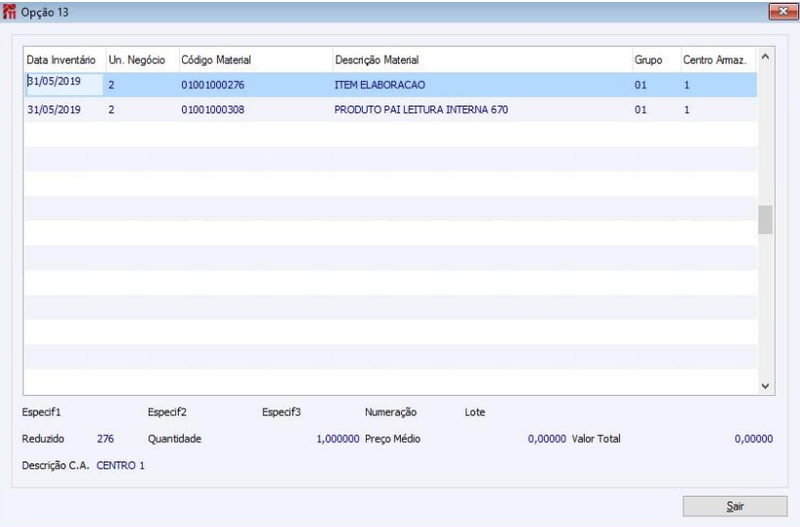
Task: Click the CENTRO 1 description value
Action: click(x=120, y=465)
